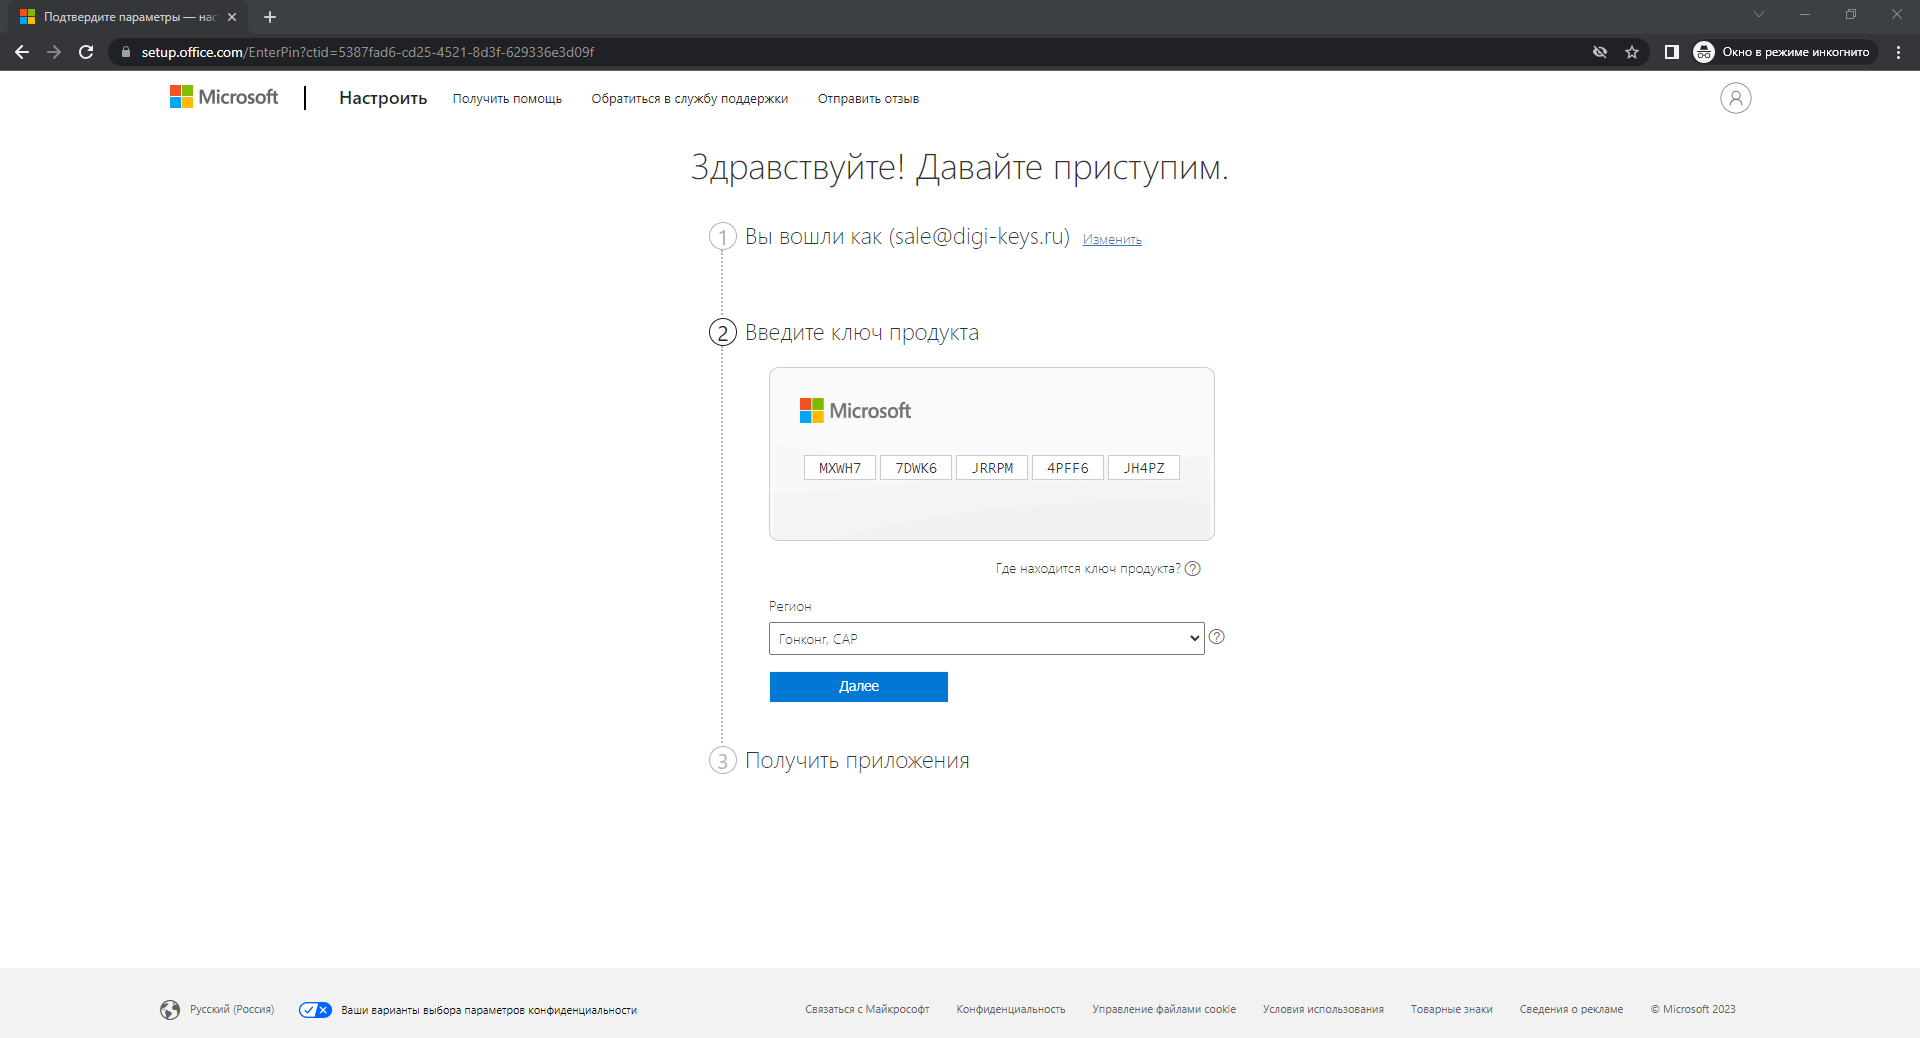Open Обратиться в службу поддержки
This screenshot has height=1038, width=1920.
[689, 99]
